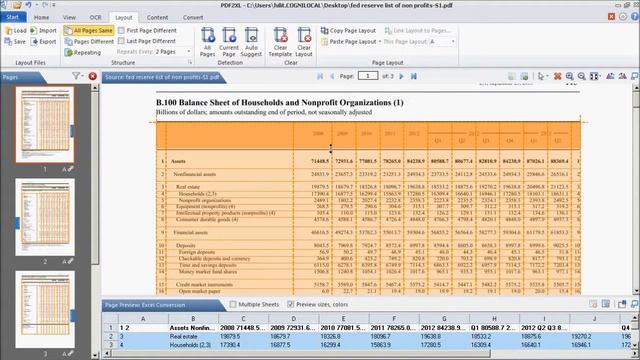Click Copy Page Layout
The image size is (640, 360).
pyautogui.click(x=348, y=31)
